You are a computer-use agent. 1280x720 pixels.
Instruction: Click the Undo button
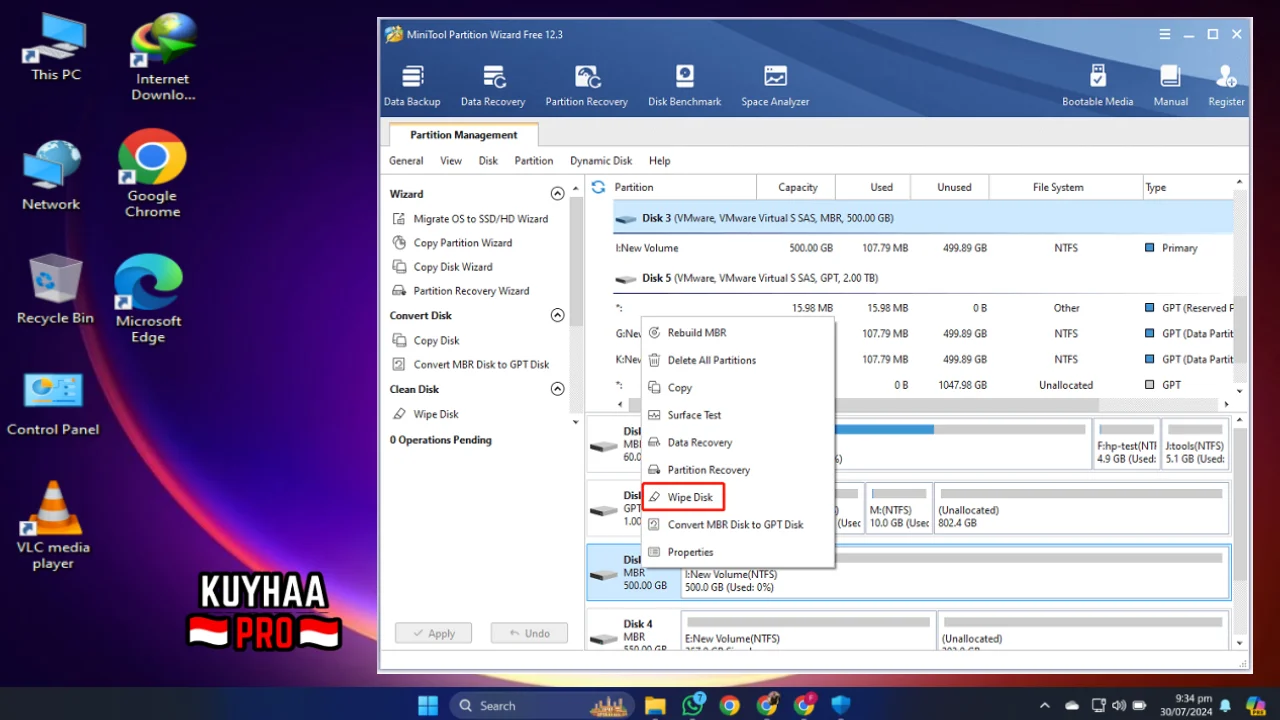(529, 633)
